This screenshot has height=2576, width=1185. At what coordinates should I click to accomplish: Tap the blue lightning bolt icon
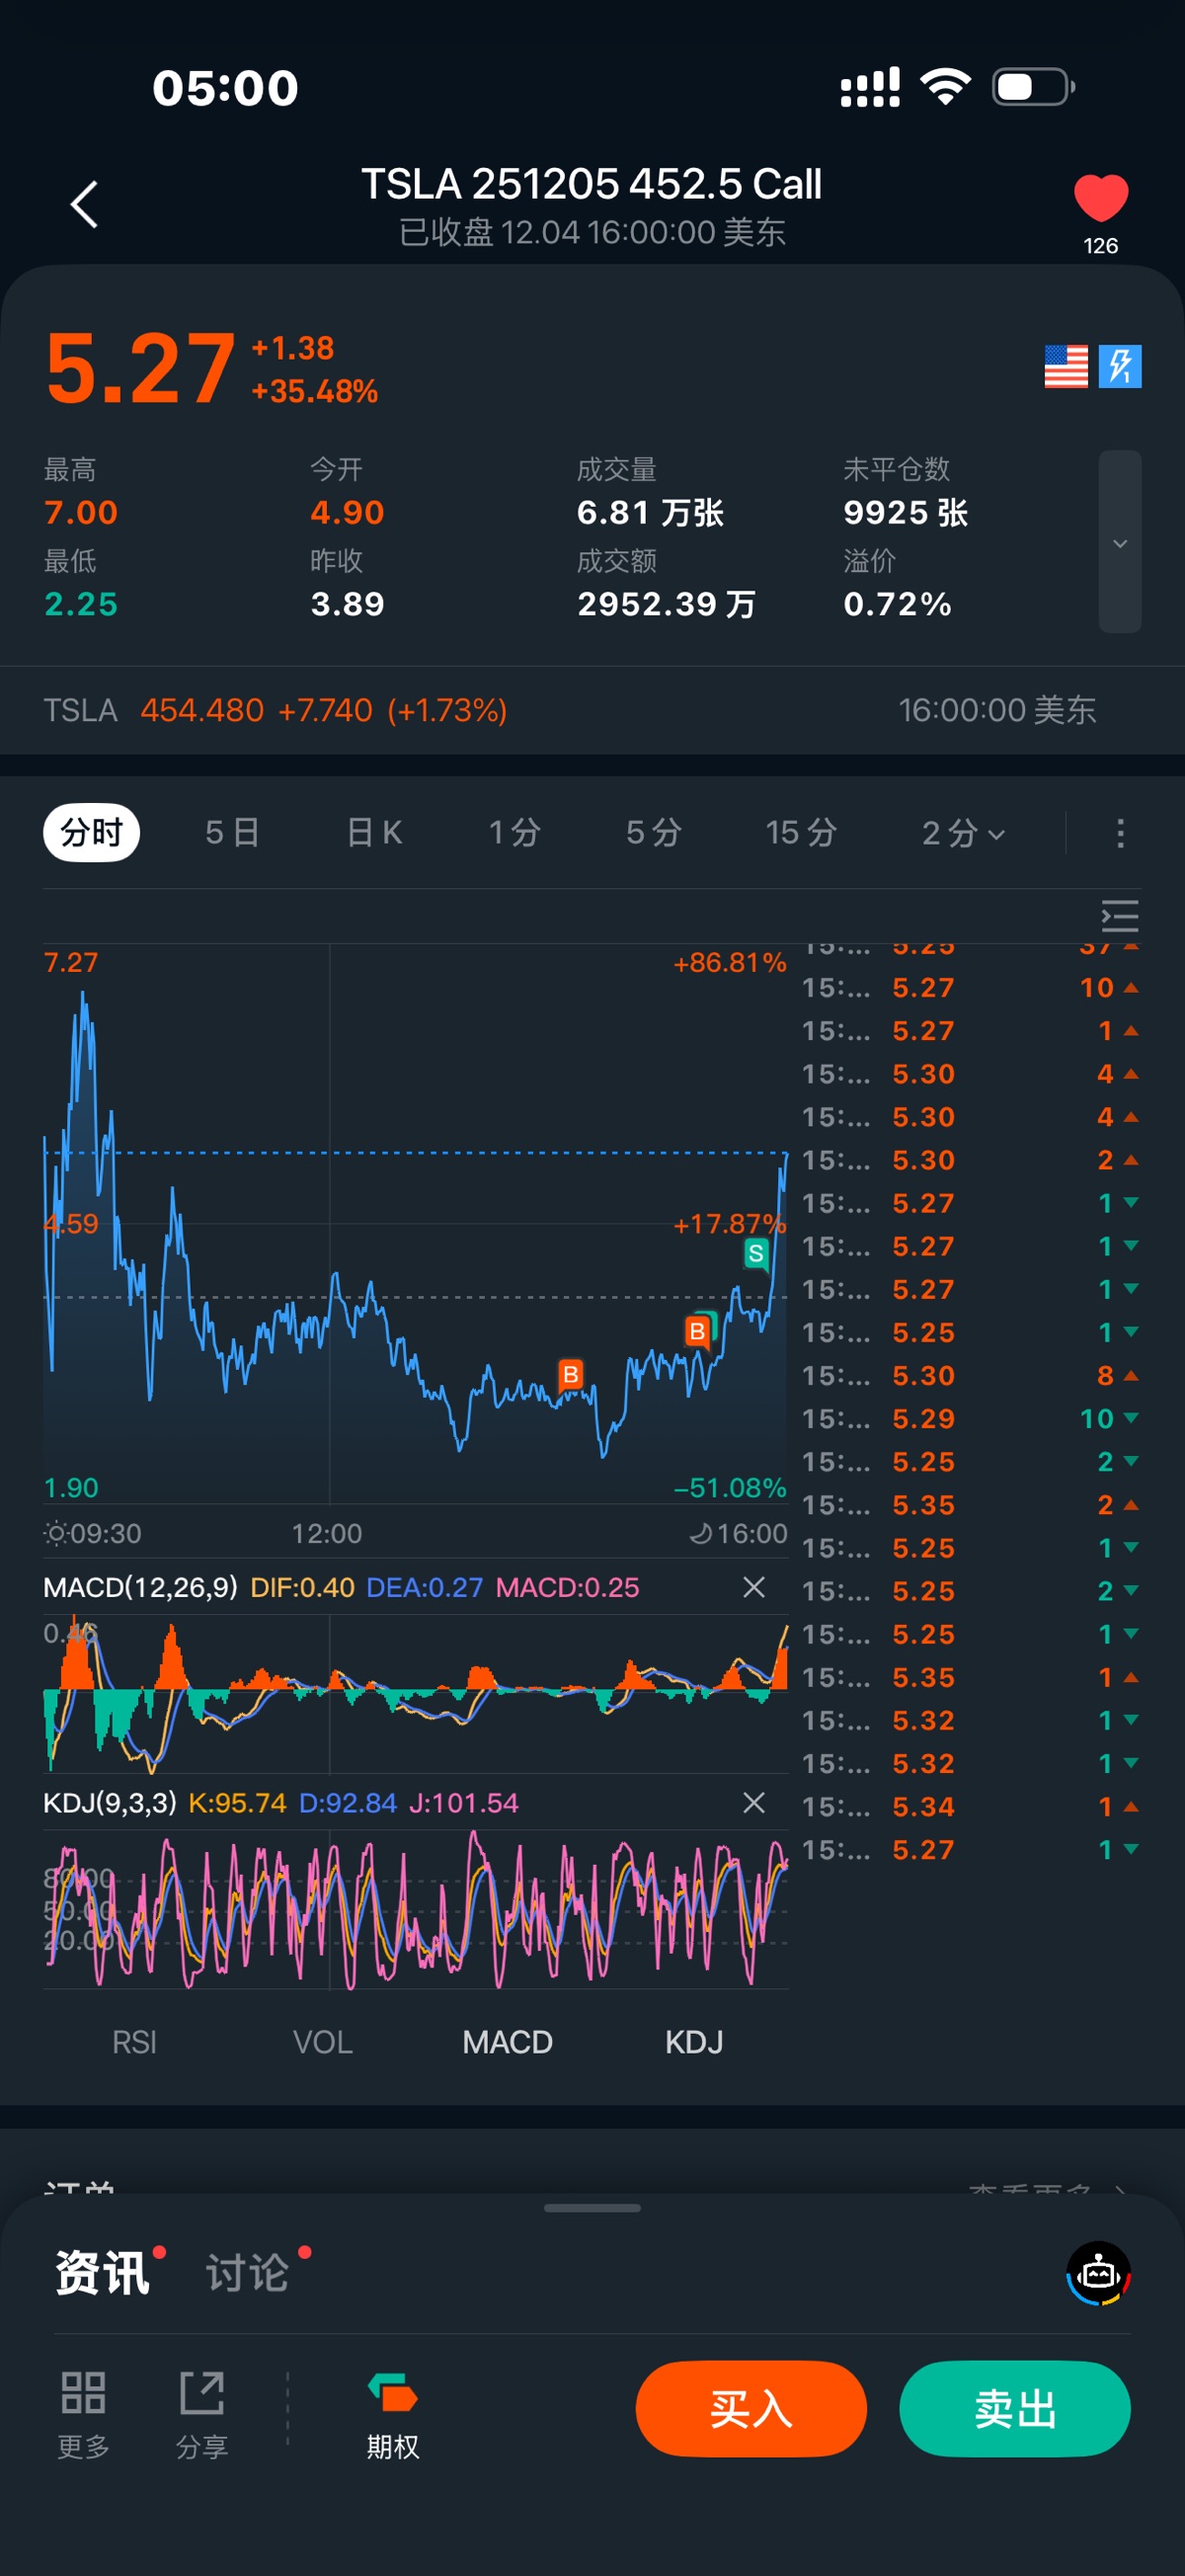click(x=1119, y=366)
